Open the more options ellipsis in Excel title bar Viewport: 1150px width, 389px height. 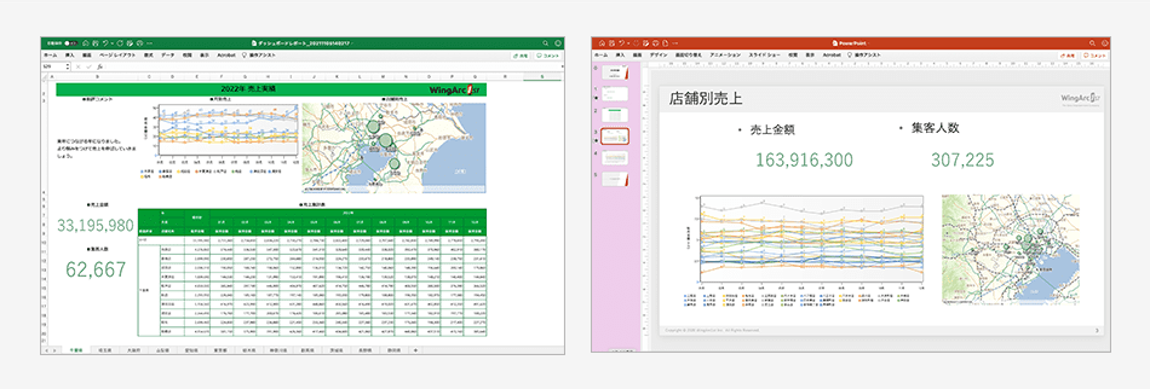(x=150, y=43)
